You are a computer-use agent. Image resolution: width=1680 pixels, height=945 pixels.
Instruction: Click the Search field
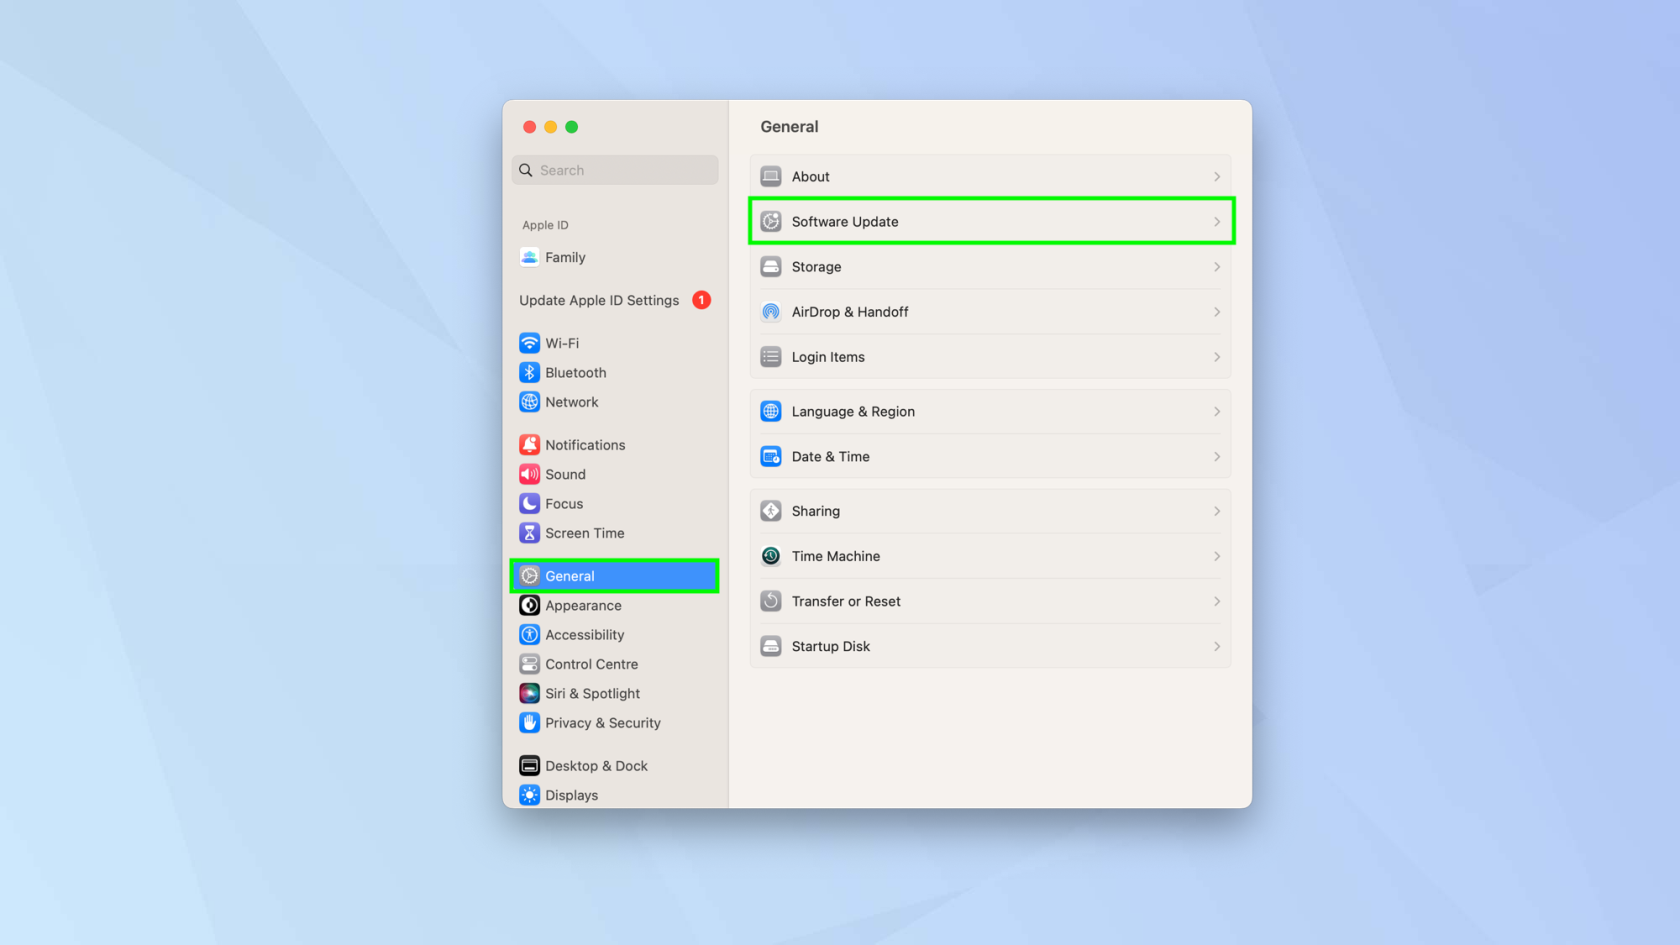[615, 170]
